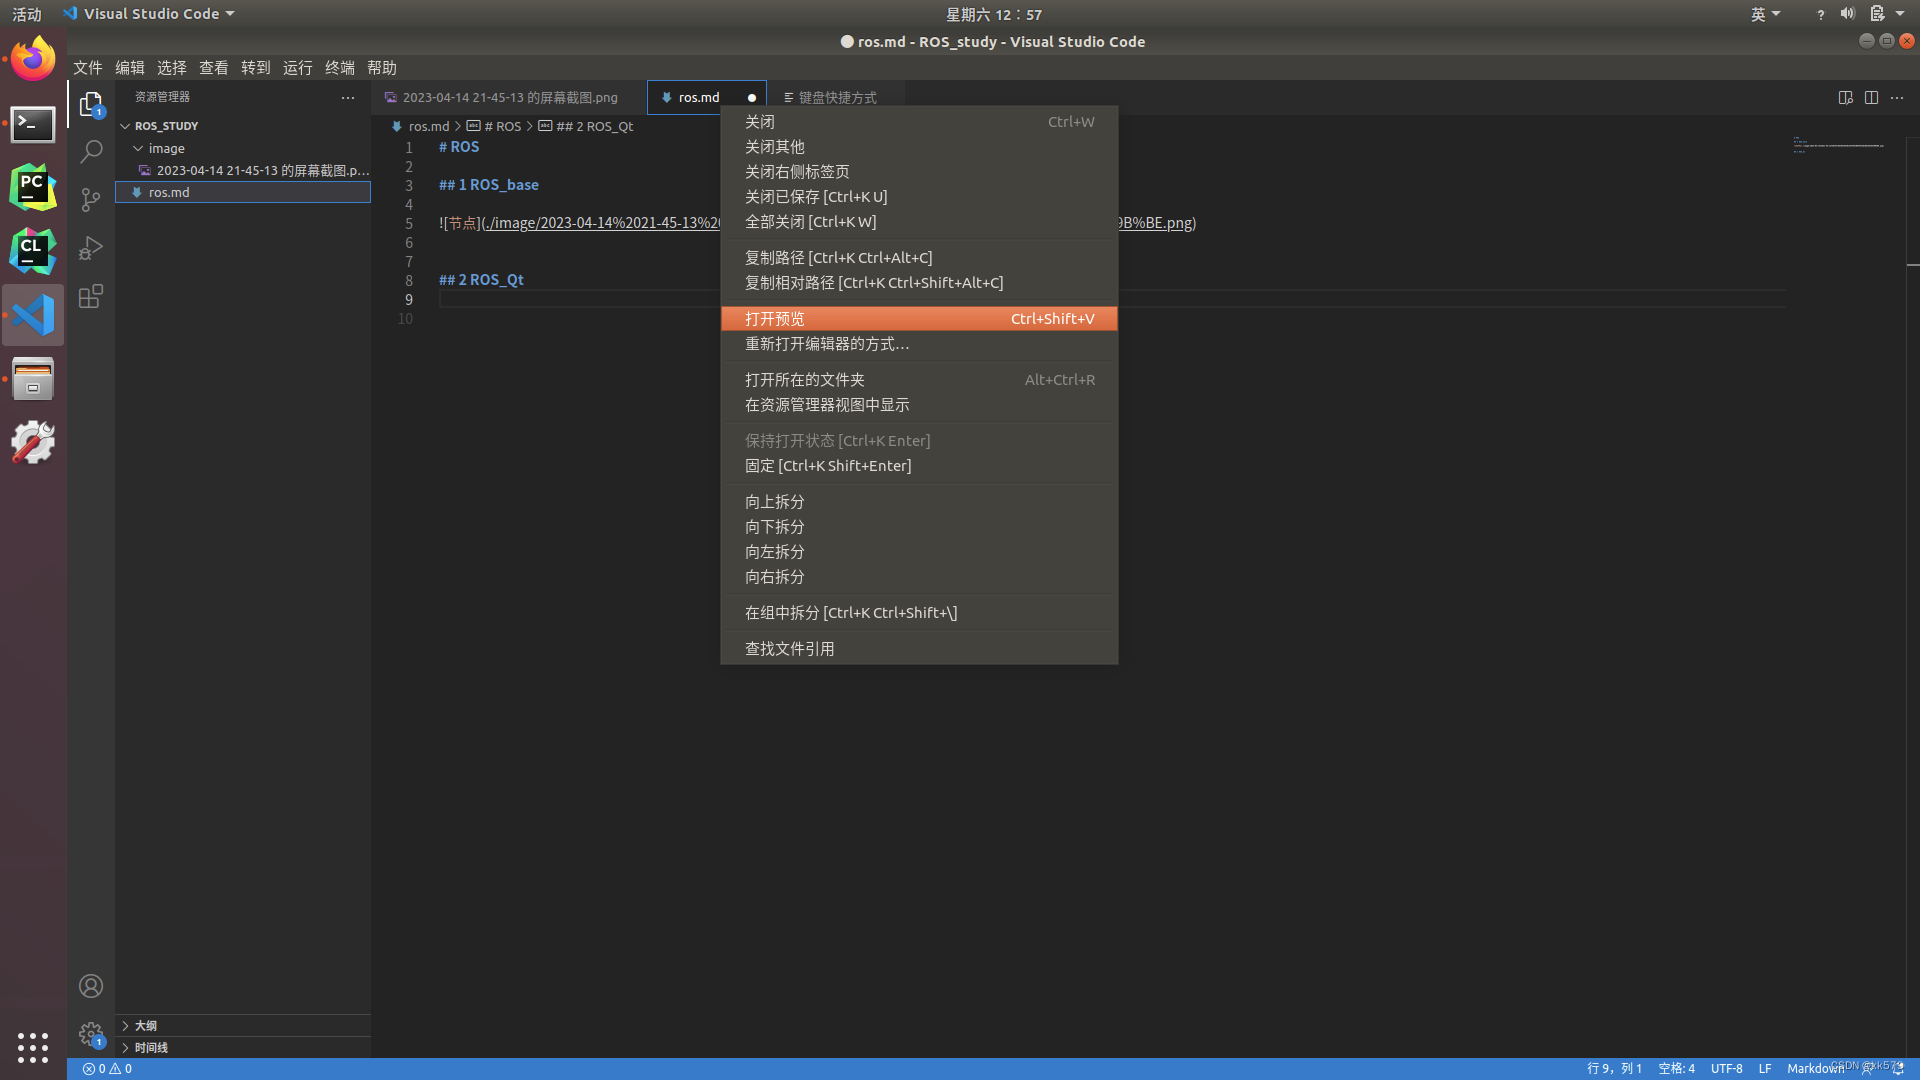Screen dimensions: 1920x1080
Task: Open the 节点 image link in line 5
Action: (x=461, y=222)
